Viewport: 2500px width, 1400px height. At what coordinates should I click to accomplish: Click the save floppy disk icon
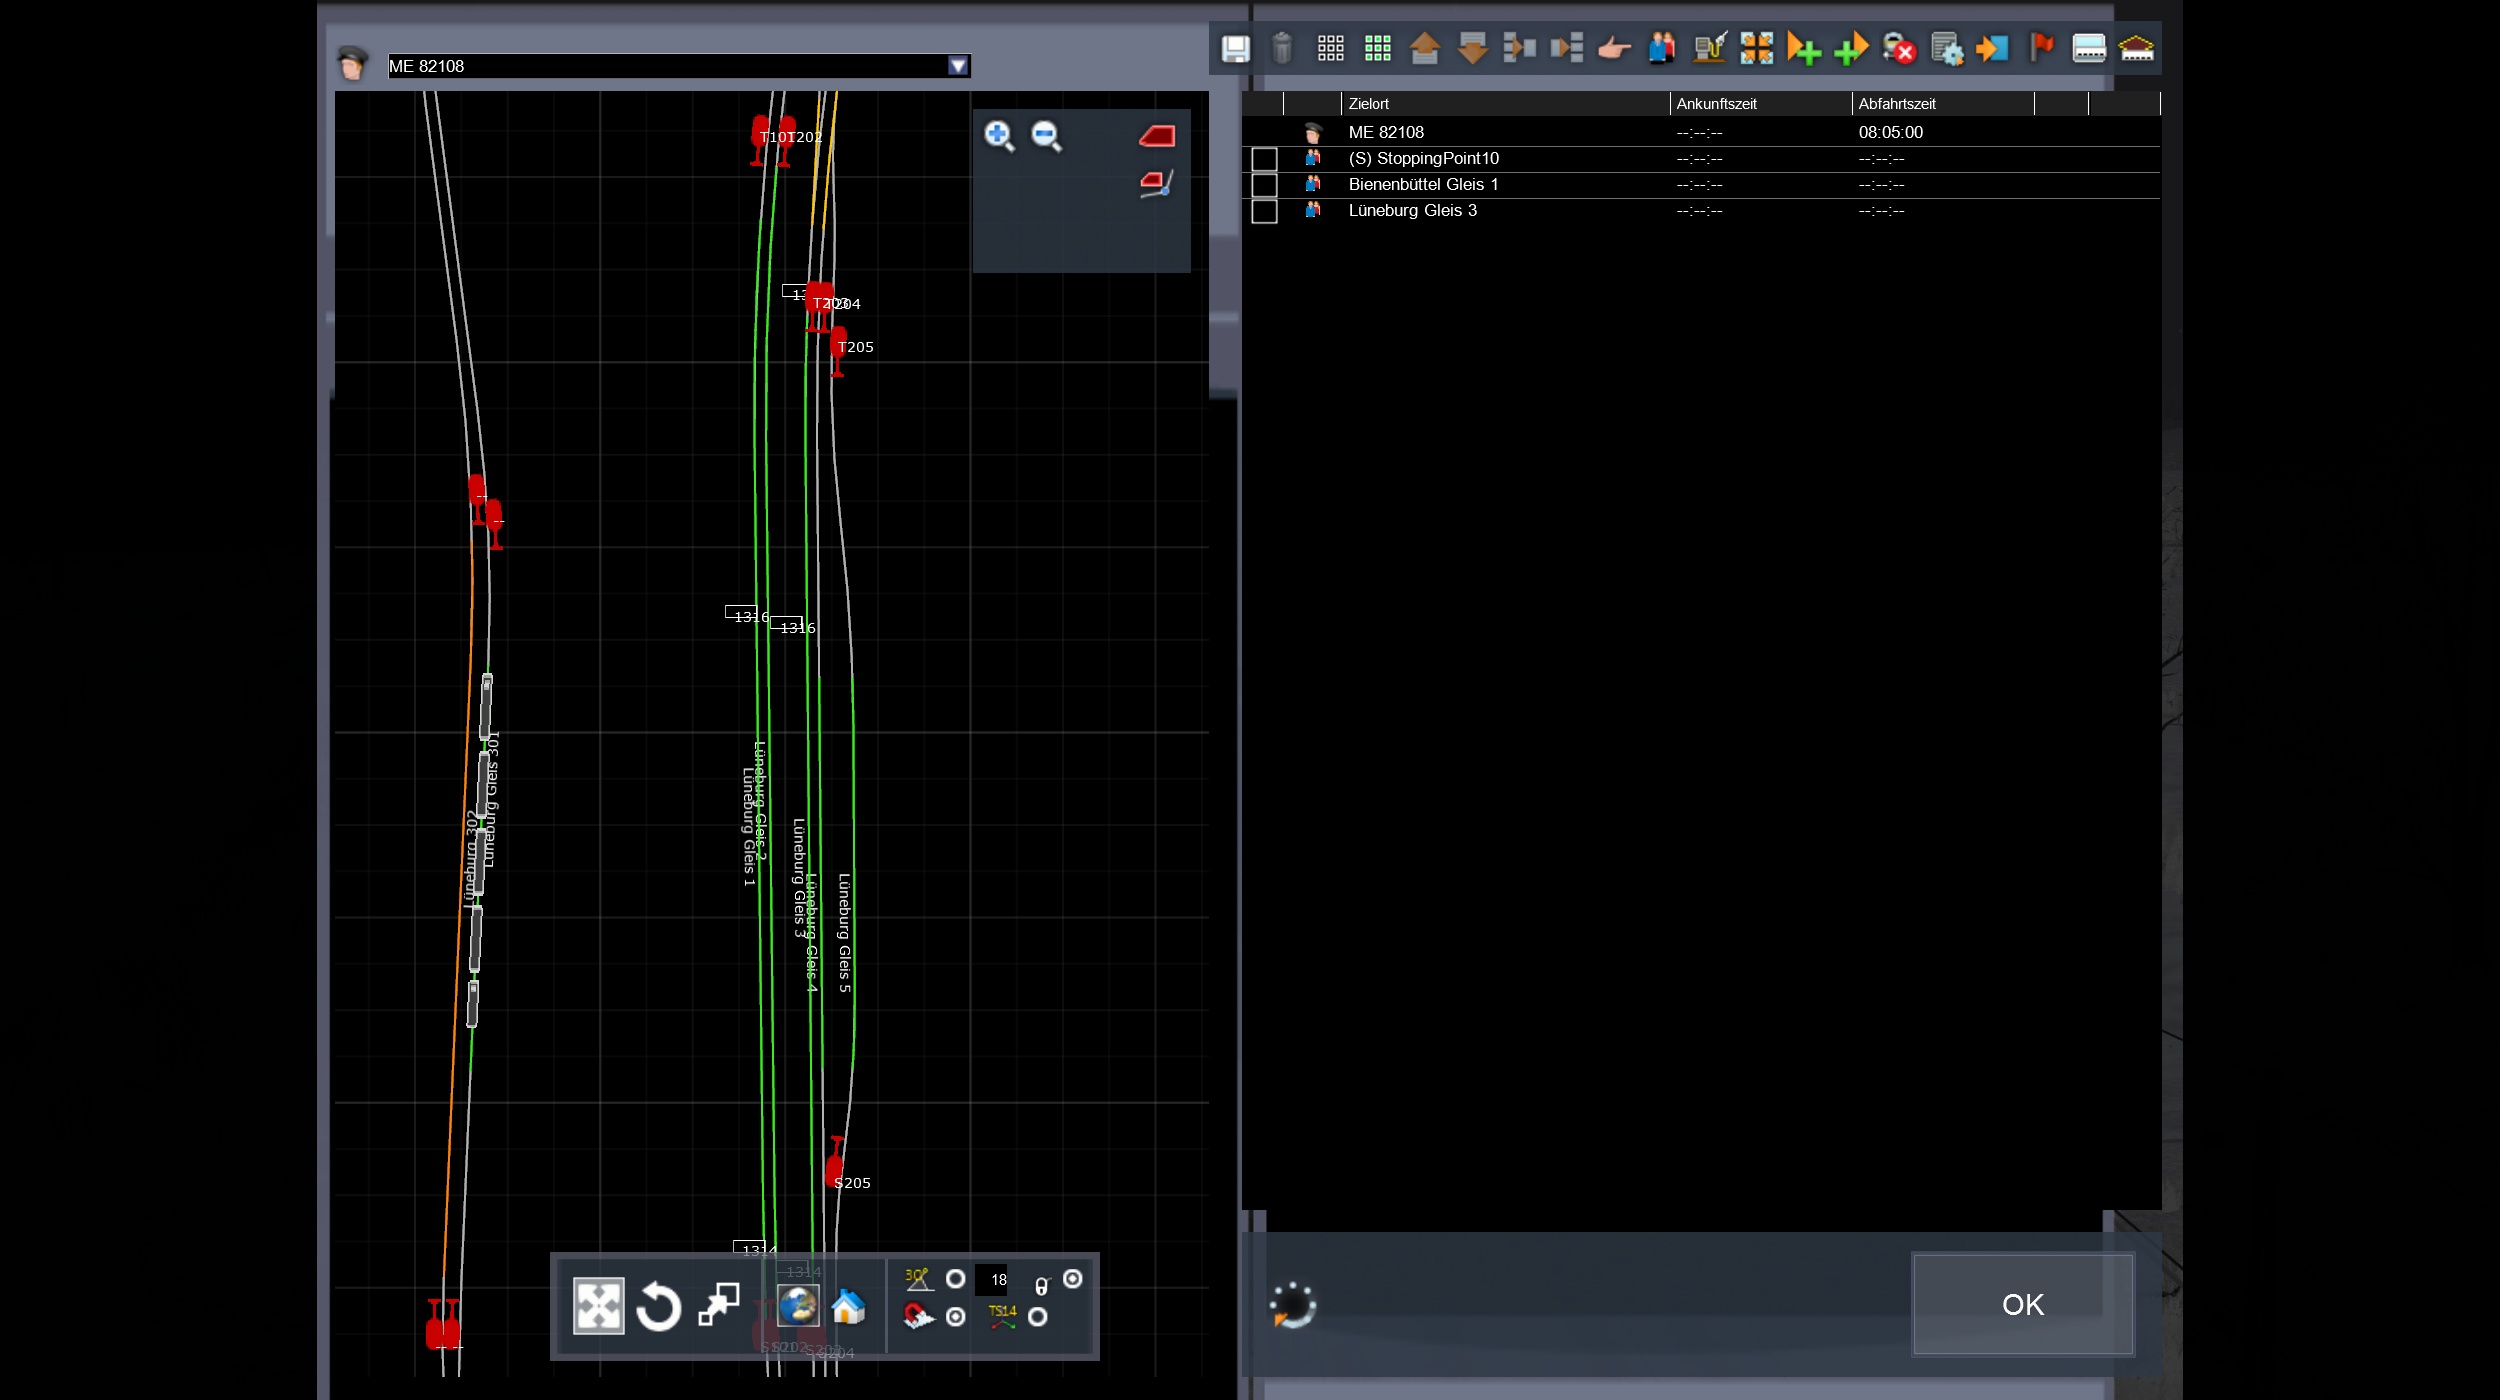1236,48
